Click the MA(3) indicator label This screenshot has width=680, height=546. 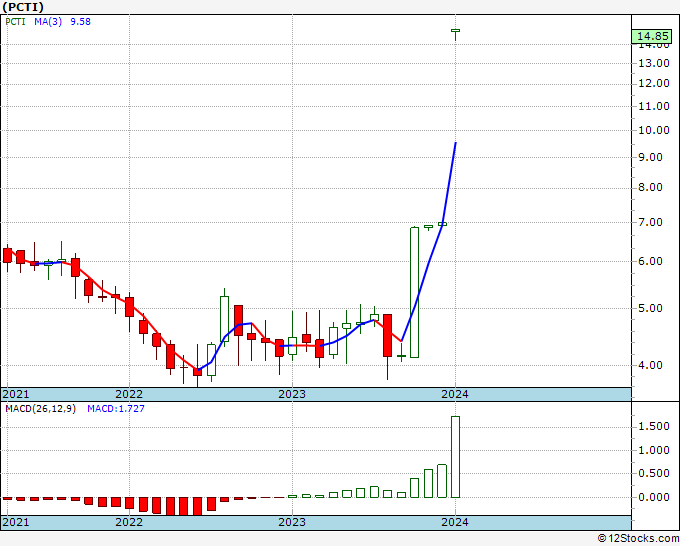(48, 22)
